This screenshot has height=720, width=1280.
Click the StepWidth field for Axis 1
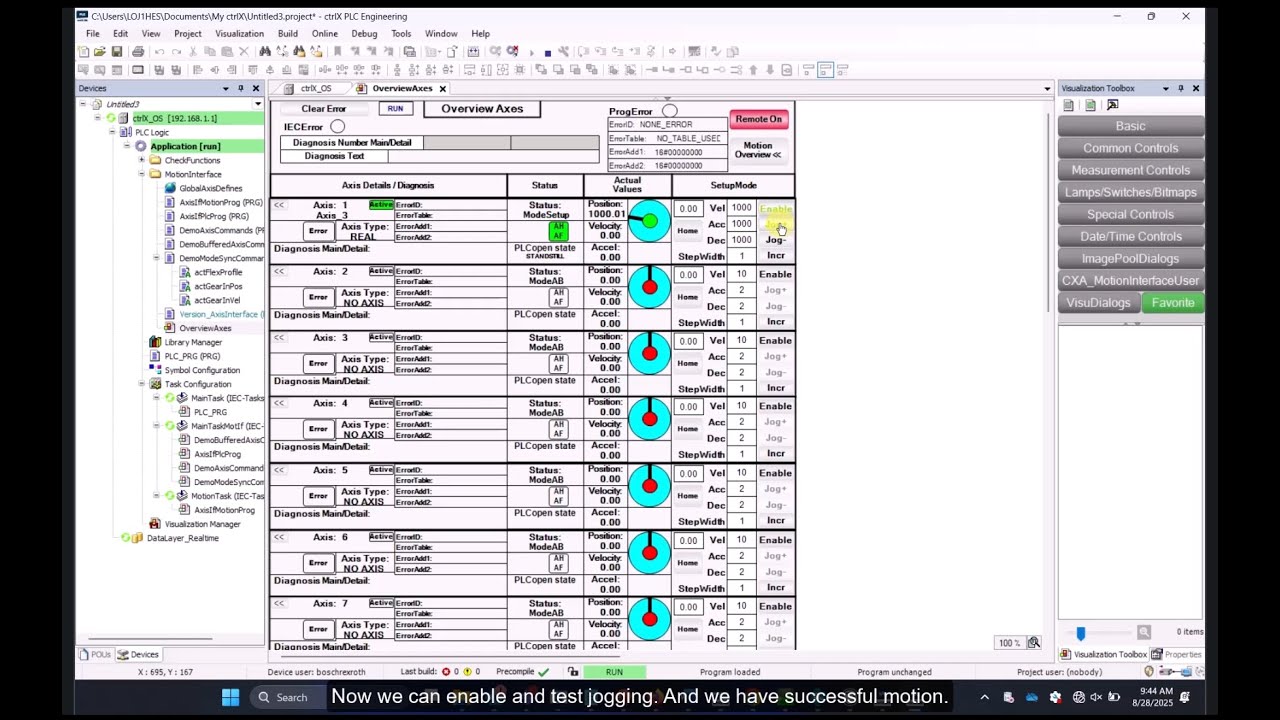[741, 256]
